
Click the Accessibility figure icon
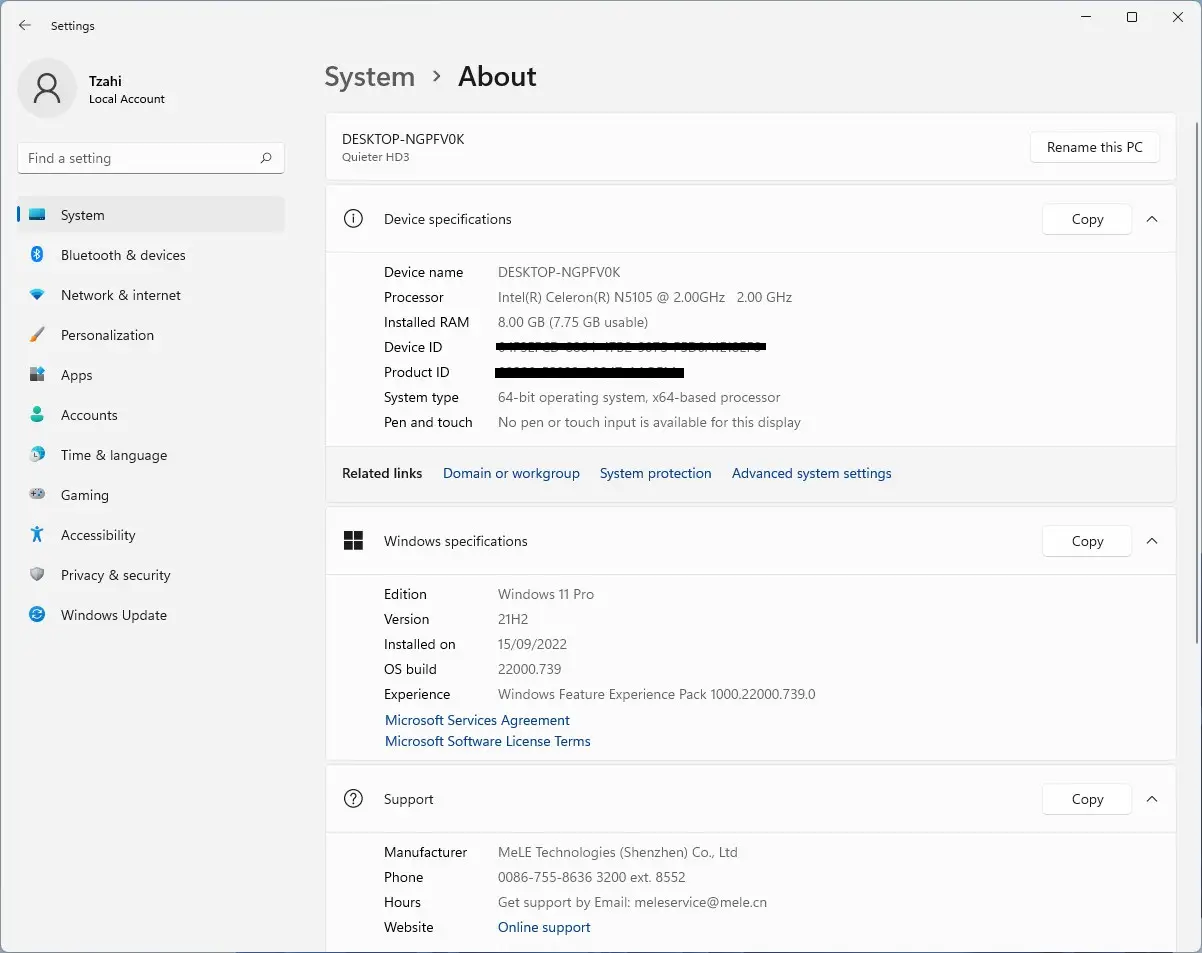tap(37, 535)
